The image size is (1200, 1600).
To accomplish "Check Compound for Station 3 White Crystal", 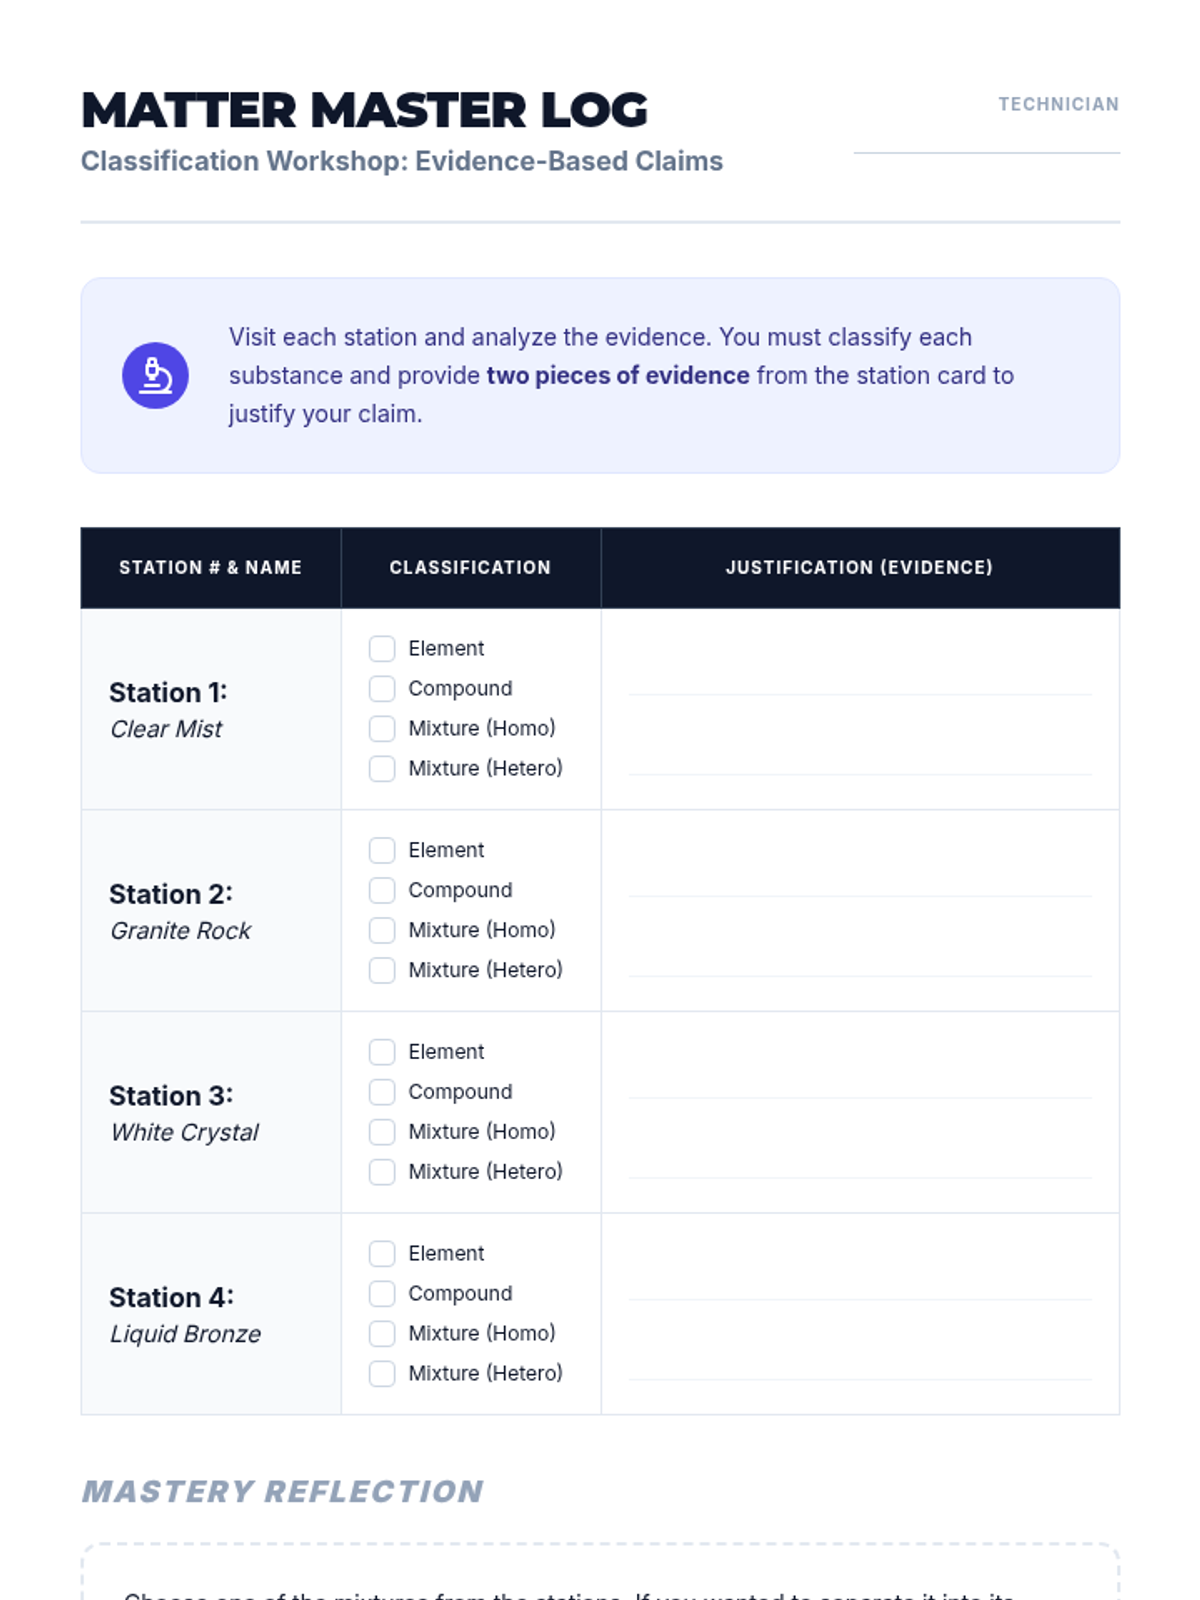I will click(382, 1092).
